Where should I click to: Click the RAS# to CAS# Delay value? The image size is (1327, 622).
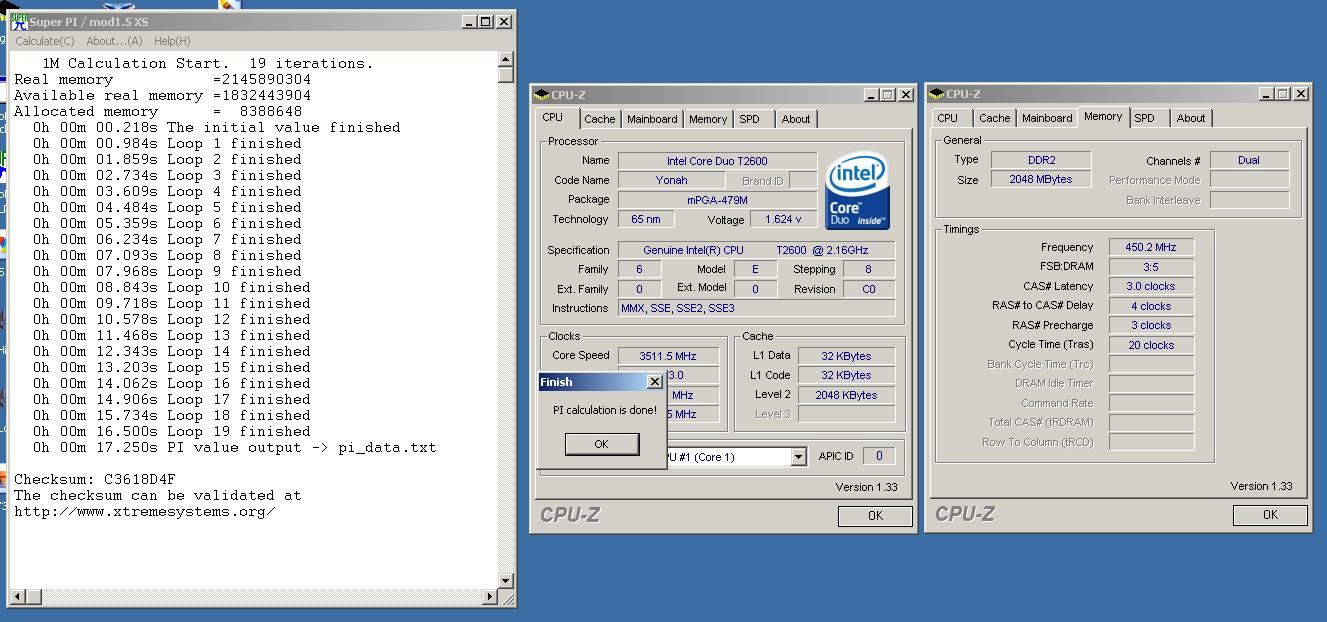(x=1151, y=306)
